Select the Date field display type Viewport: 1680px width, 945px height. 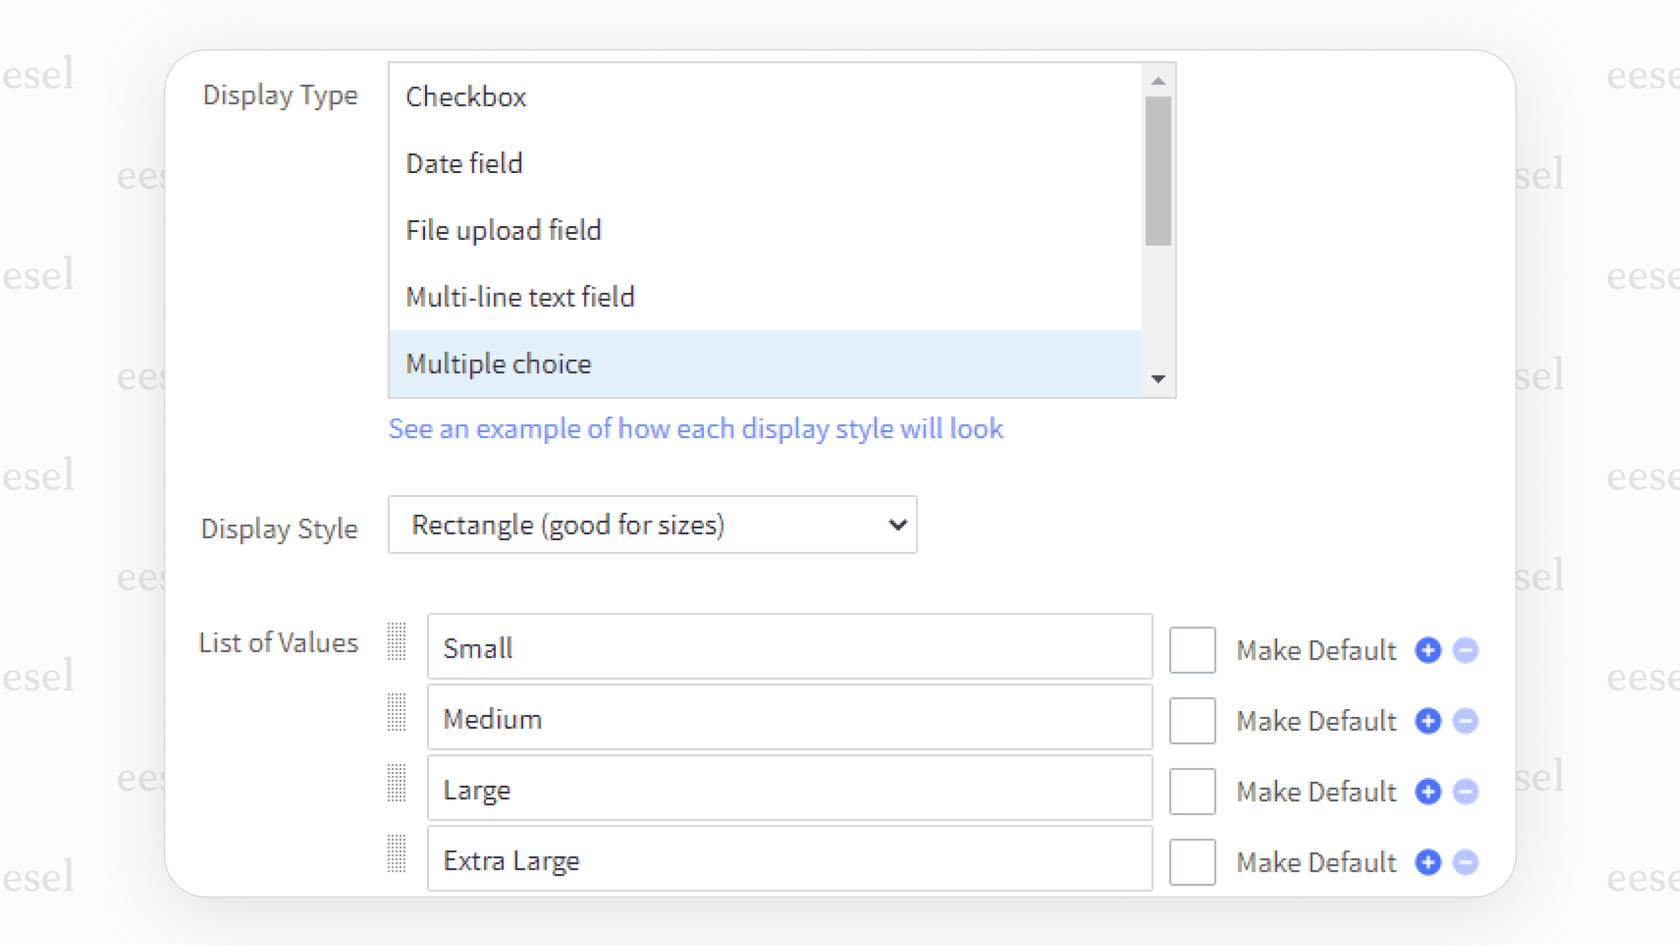tap(464, 163)
